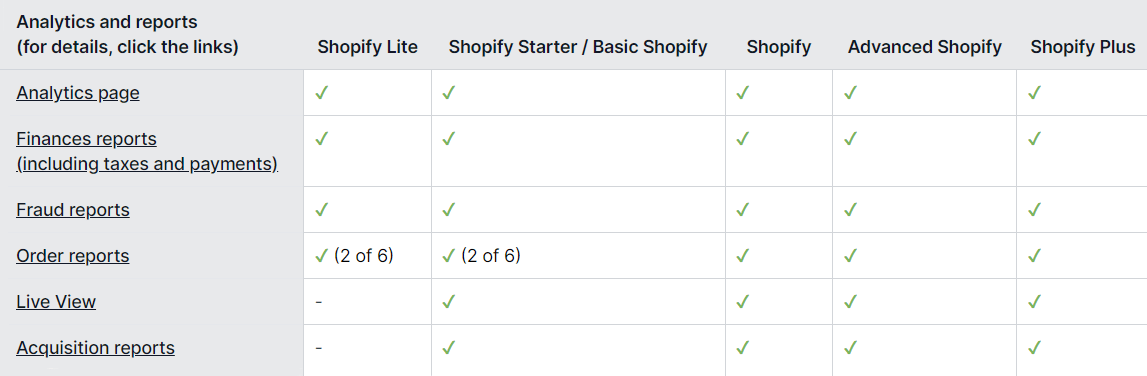Image resolution: width=1147 pixels, height=376 pixels.
Task: Open the Finances reports link
Action: pyautogui.click(x=147, y=151)
